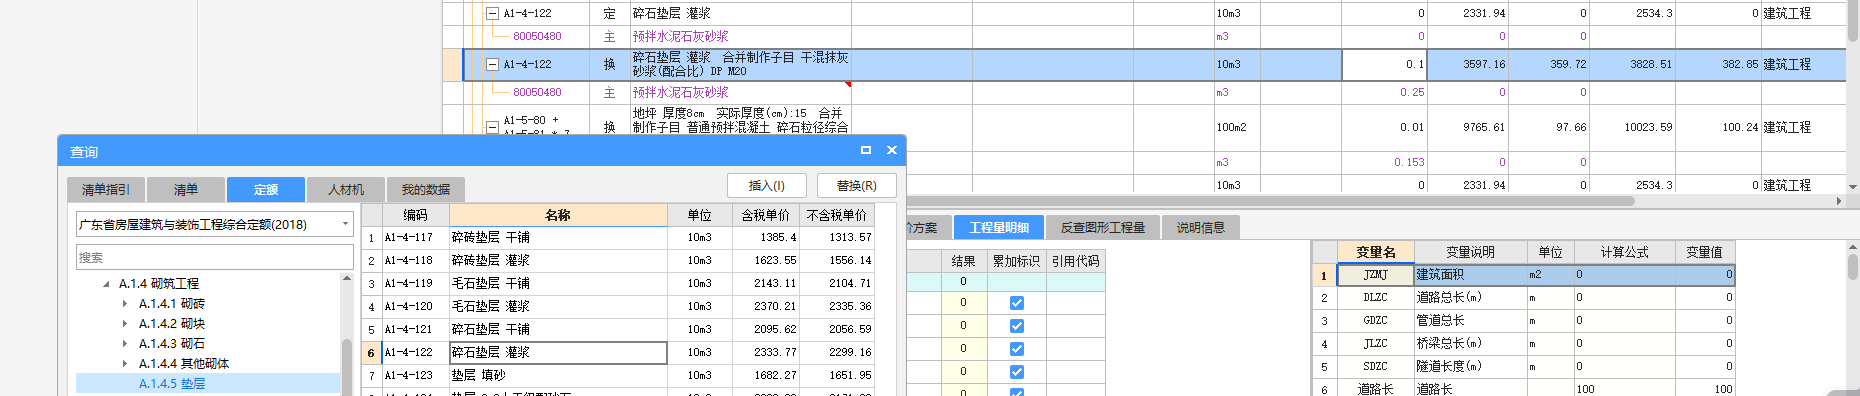1860x396 pixels.
Task: Click main table horizontal scrollbar right arrow
Action: click(x=1838, y=201)
